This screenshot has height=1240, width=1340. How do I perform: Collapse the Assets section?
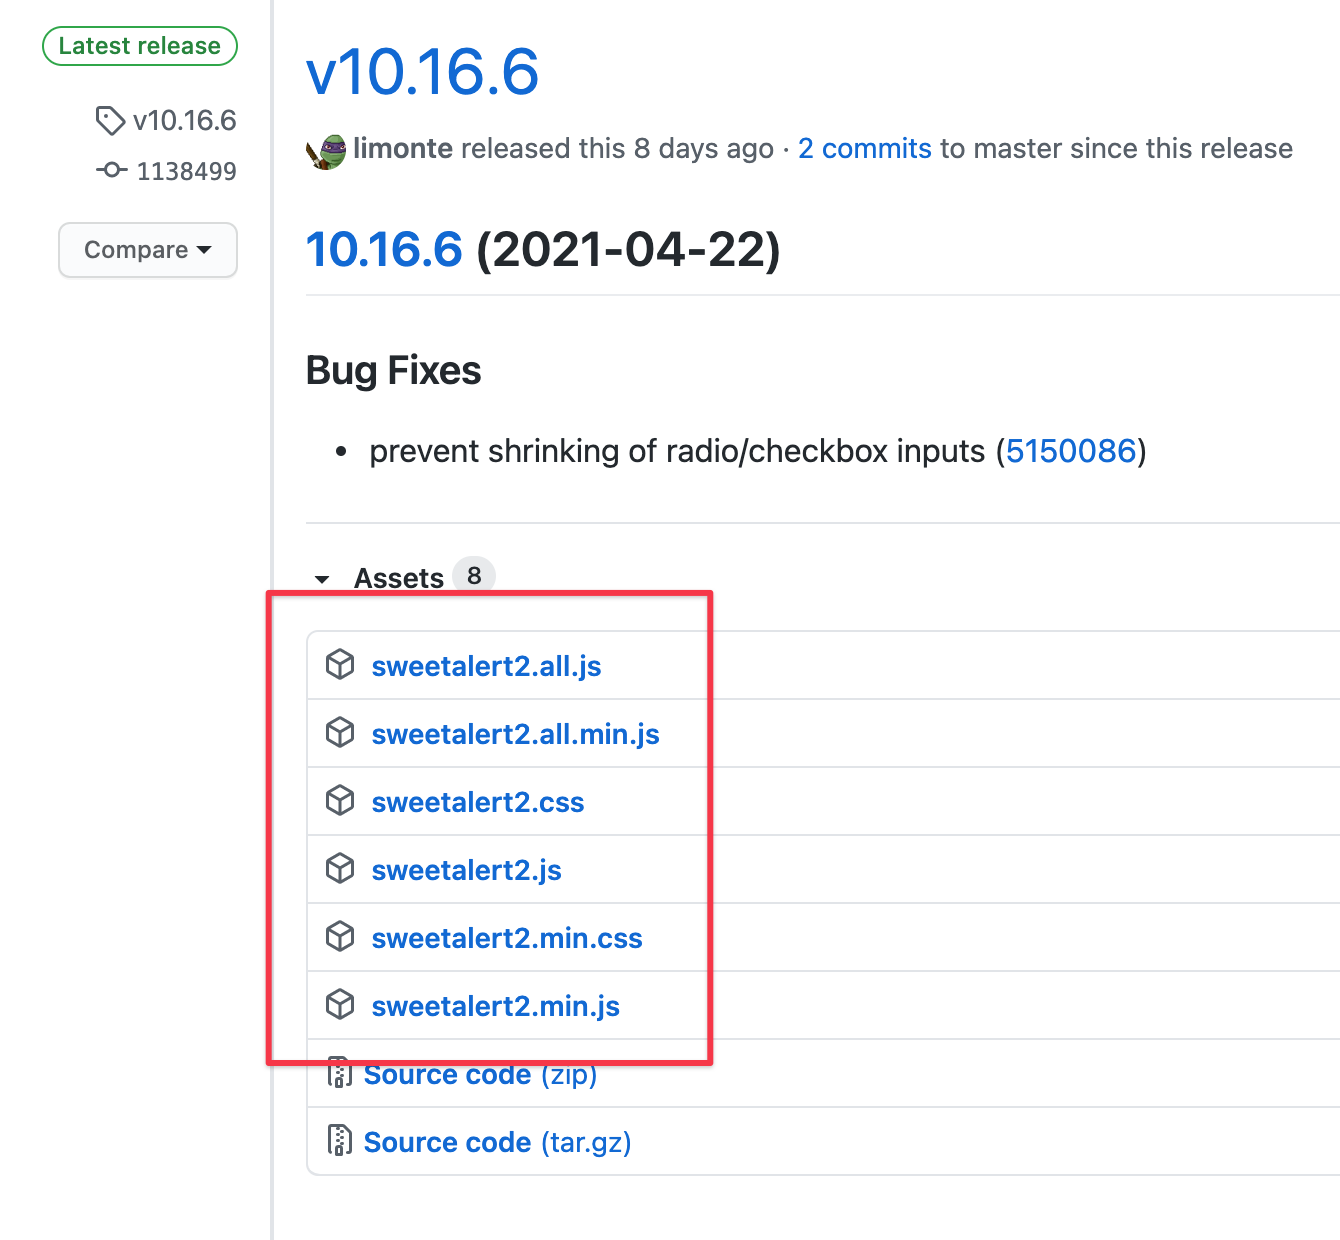[x=322, y=579]
